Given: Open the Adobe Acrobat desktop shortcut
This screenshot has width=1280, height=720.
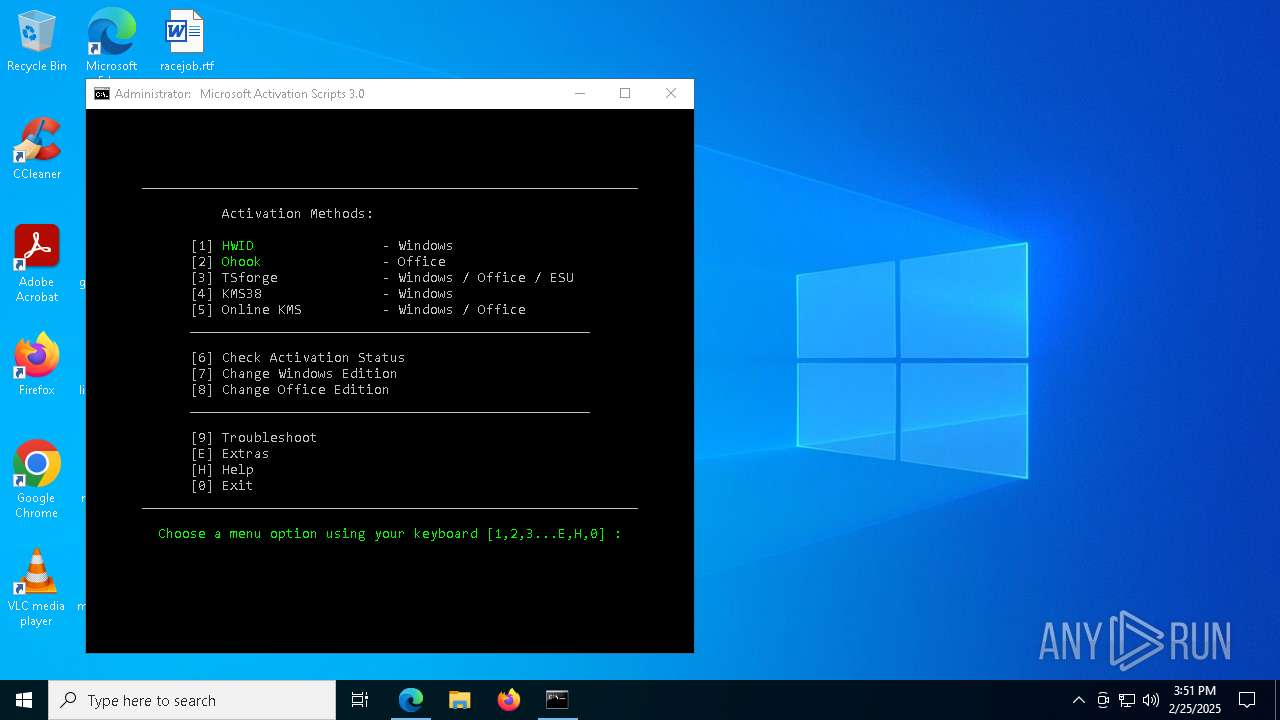Looking at the screenshot, I should (x=37, y=264).
